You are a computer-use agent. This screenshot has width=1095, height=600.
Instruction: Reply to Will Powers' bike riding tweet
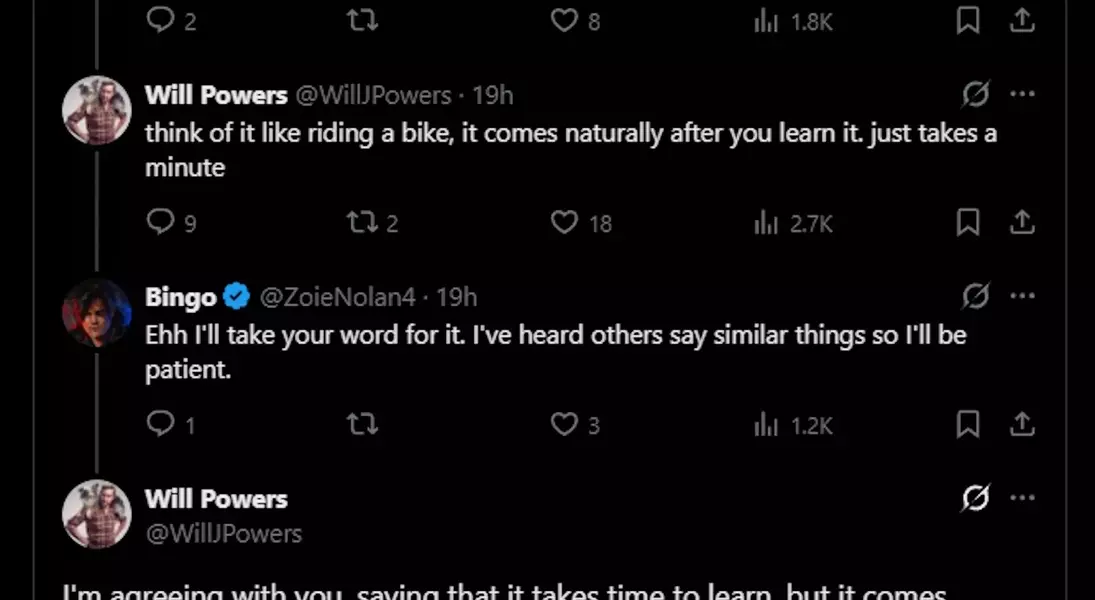pos(160,221)
